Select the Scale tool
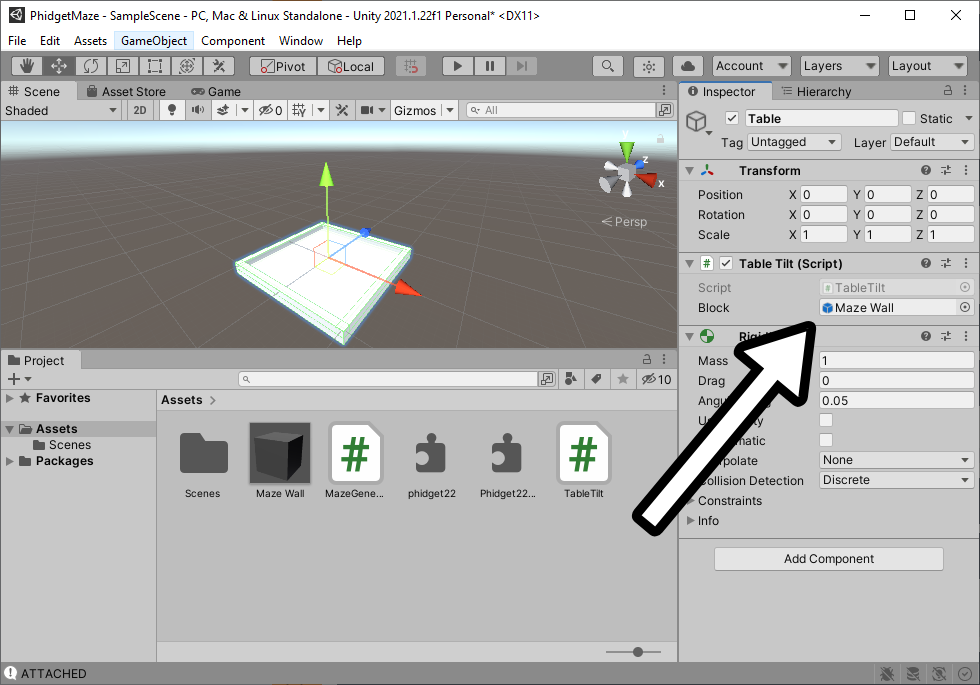 [x=122, y=66]
